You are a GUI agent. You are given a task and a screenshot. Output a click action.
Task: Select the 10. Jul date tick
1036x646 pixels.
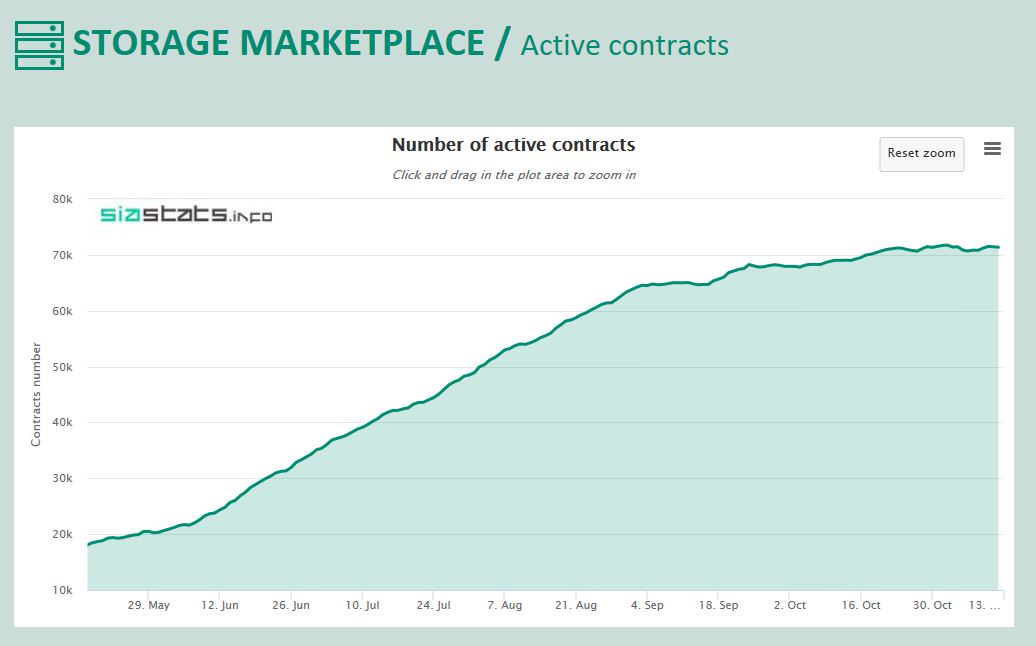click(x=362, y=605)
